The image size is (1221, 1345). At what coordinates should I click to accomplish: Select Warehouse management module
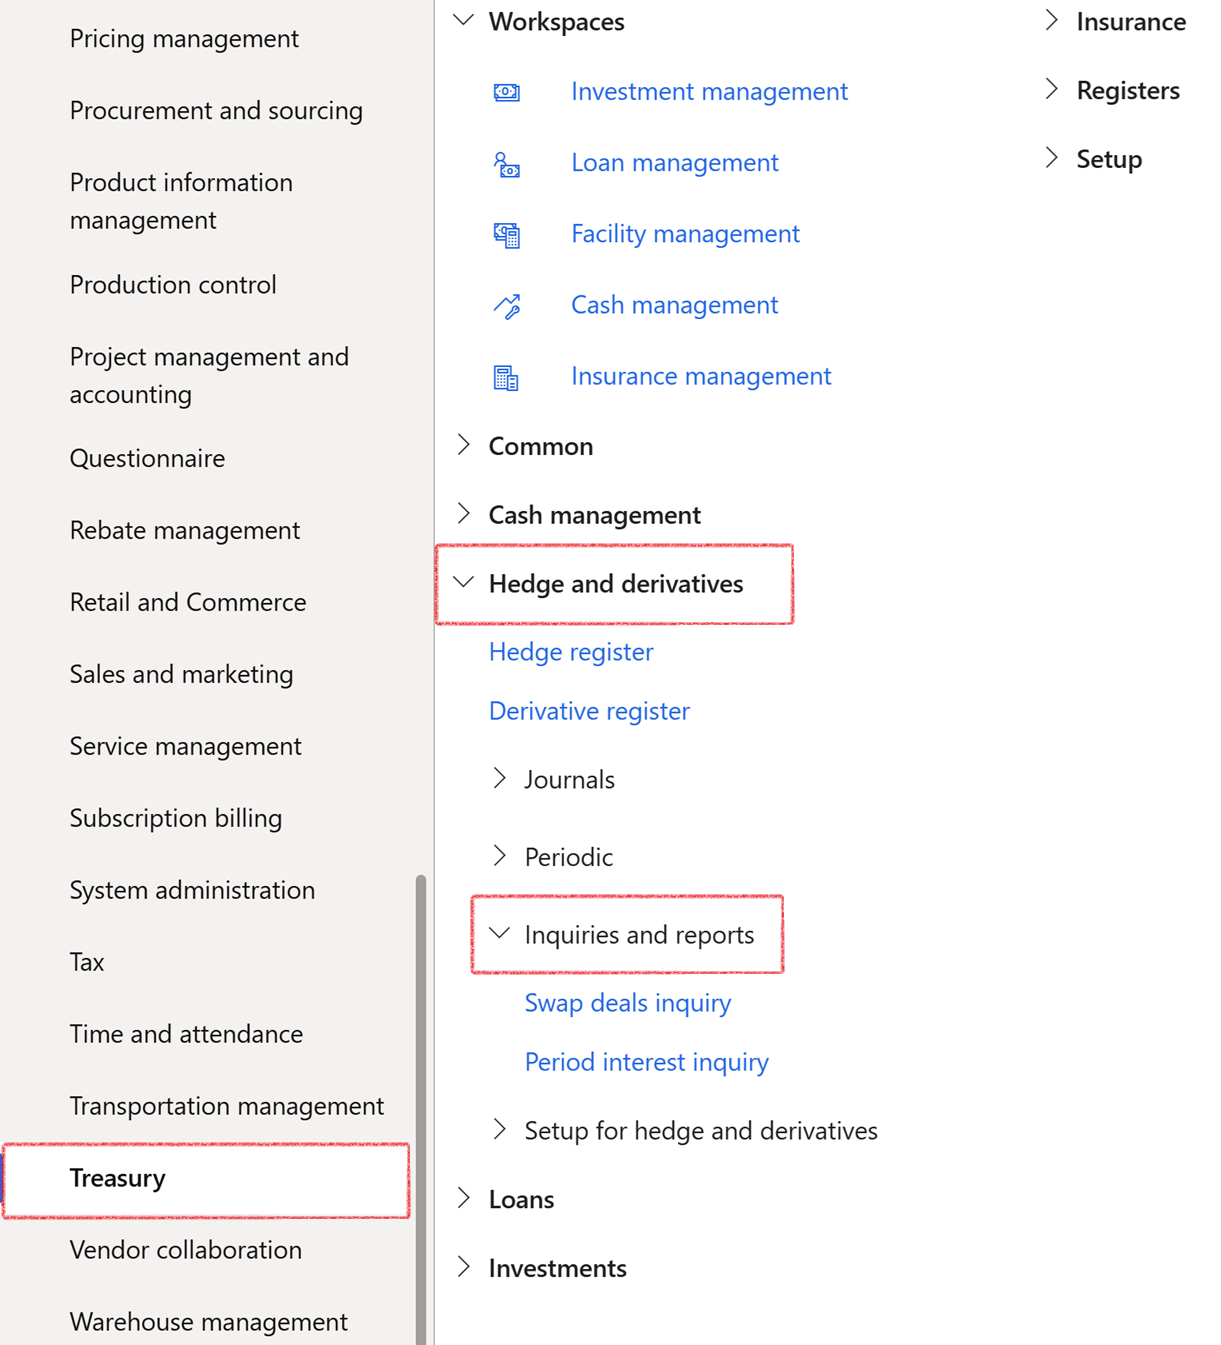coord(209,1321)
